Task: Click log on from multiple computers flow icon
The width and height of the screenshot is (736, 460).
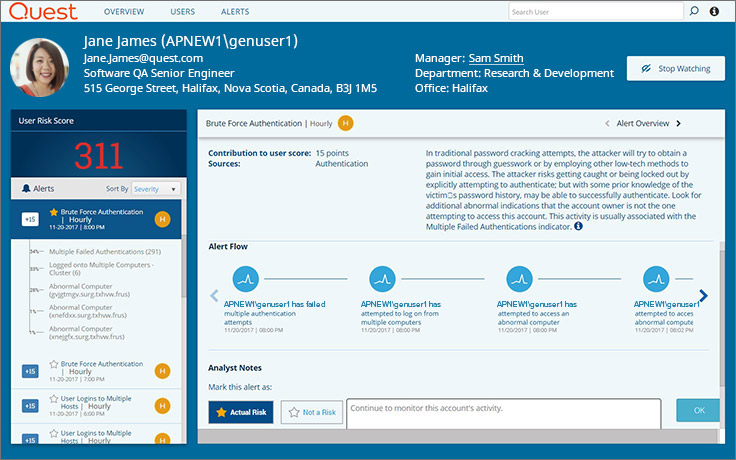Action: pos(382,279)
